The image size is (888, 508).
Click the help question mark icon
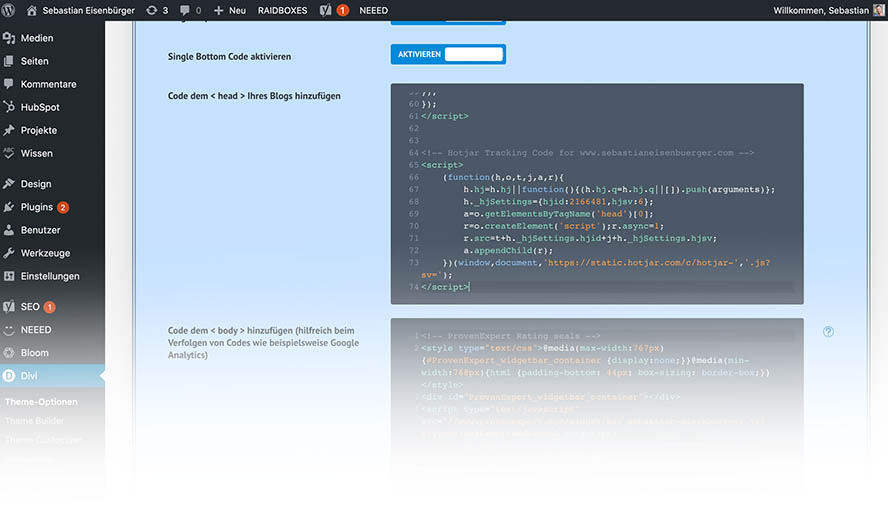(x=828, y=332)
